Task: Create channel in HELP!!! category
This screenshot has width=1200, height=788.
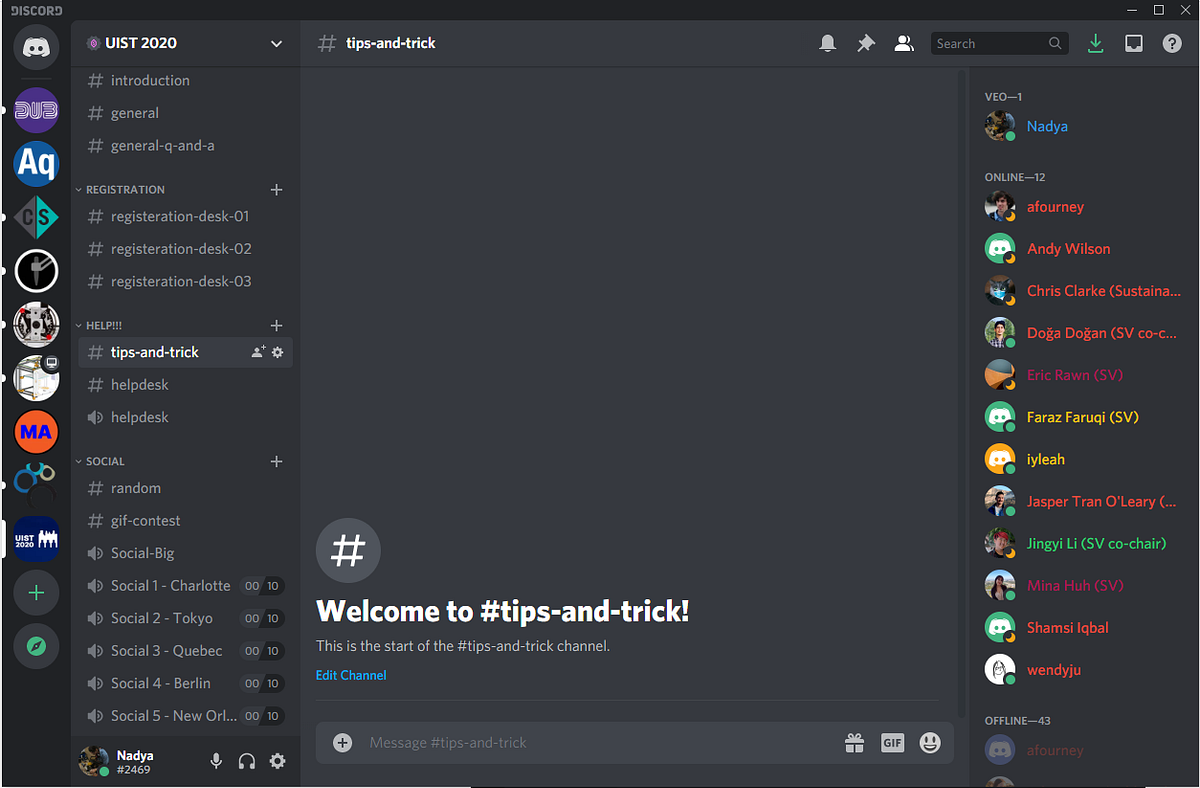Action: (x=277, y=325)
